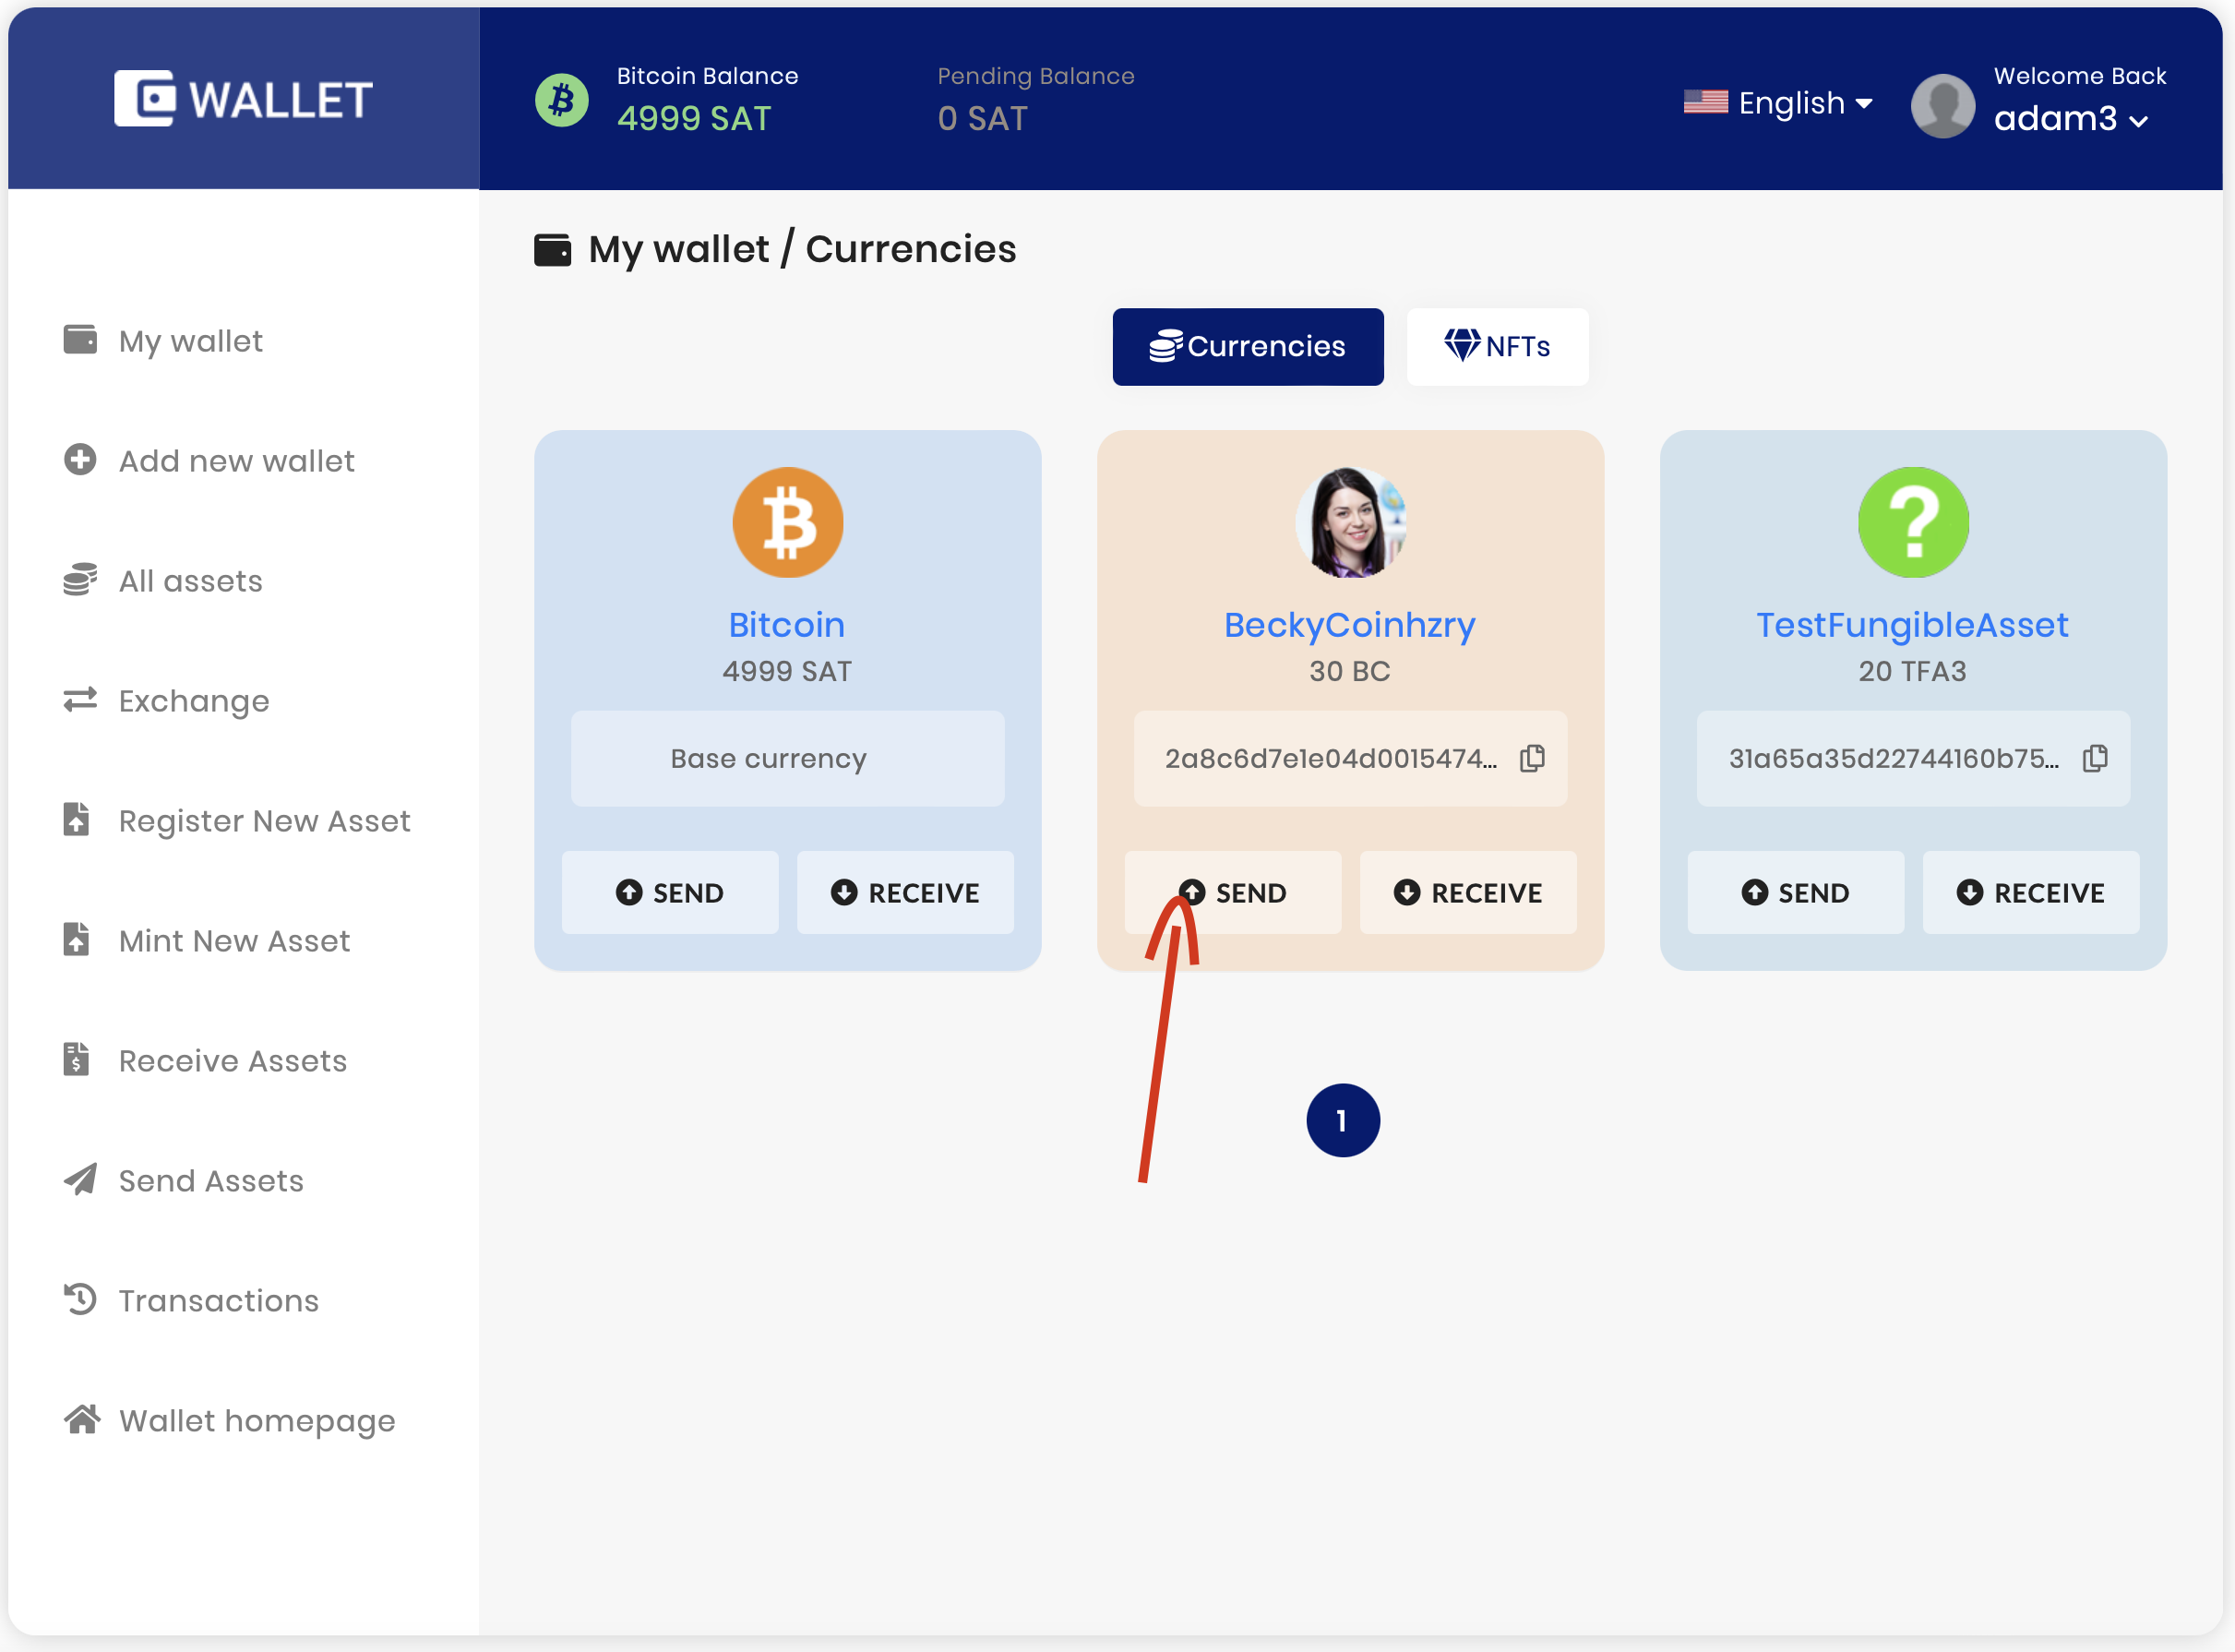This screenshot has height=1652, width=2235.
Task: Click the user avatar picture
Action: point(1942,105)
